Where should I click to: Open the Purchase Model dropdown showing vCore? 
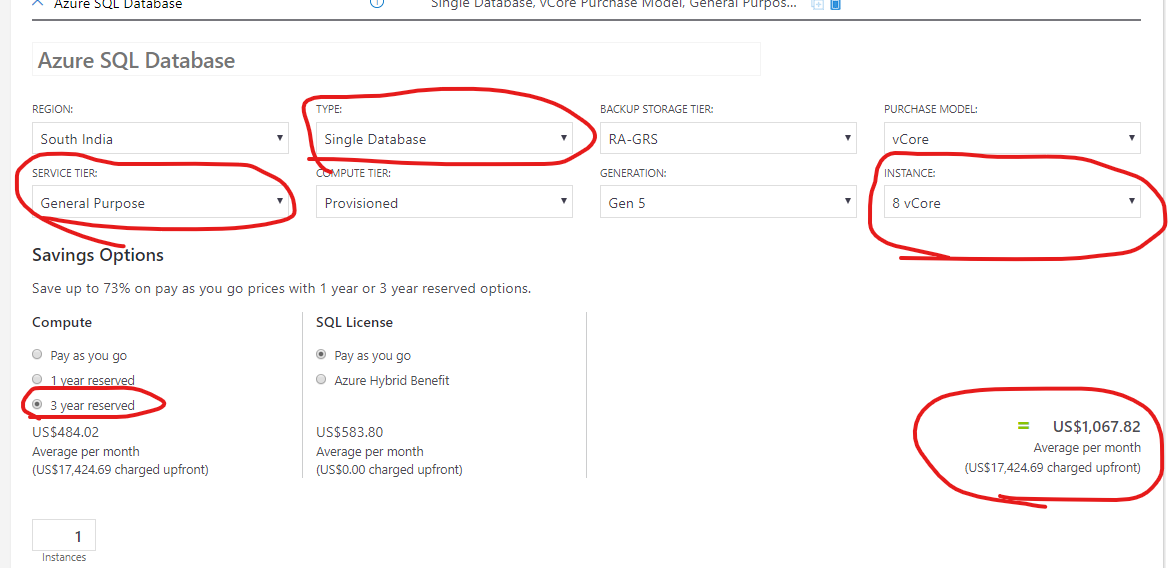[x=1012, y=139]
